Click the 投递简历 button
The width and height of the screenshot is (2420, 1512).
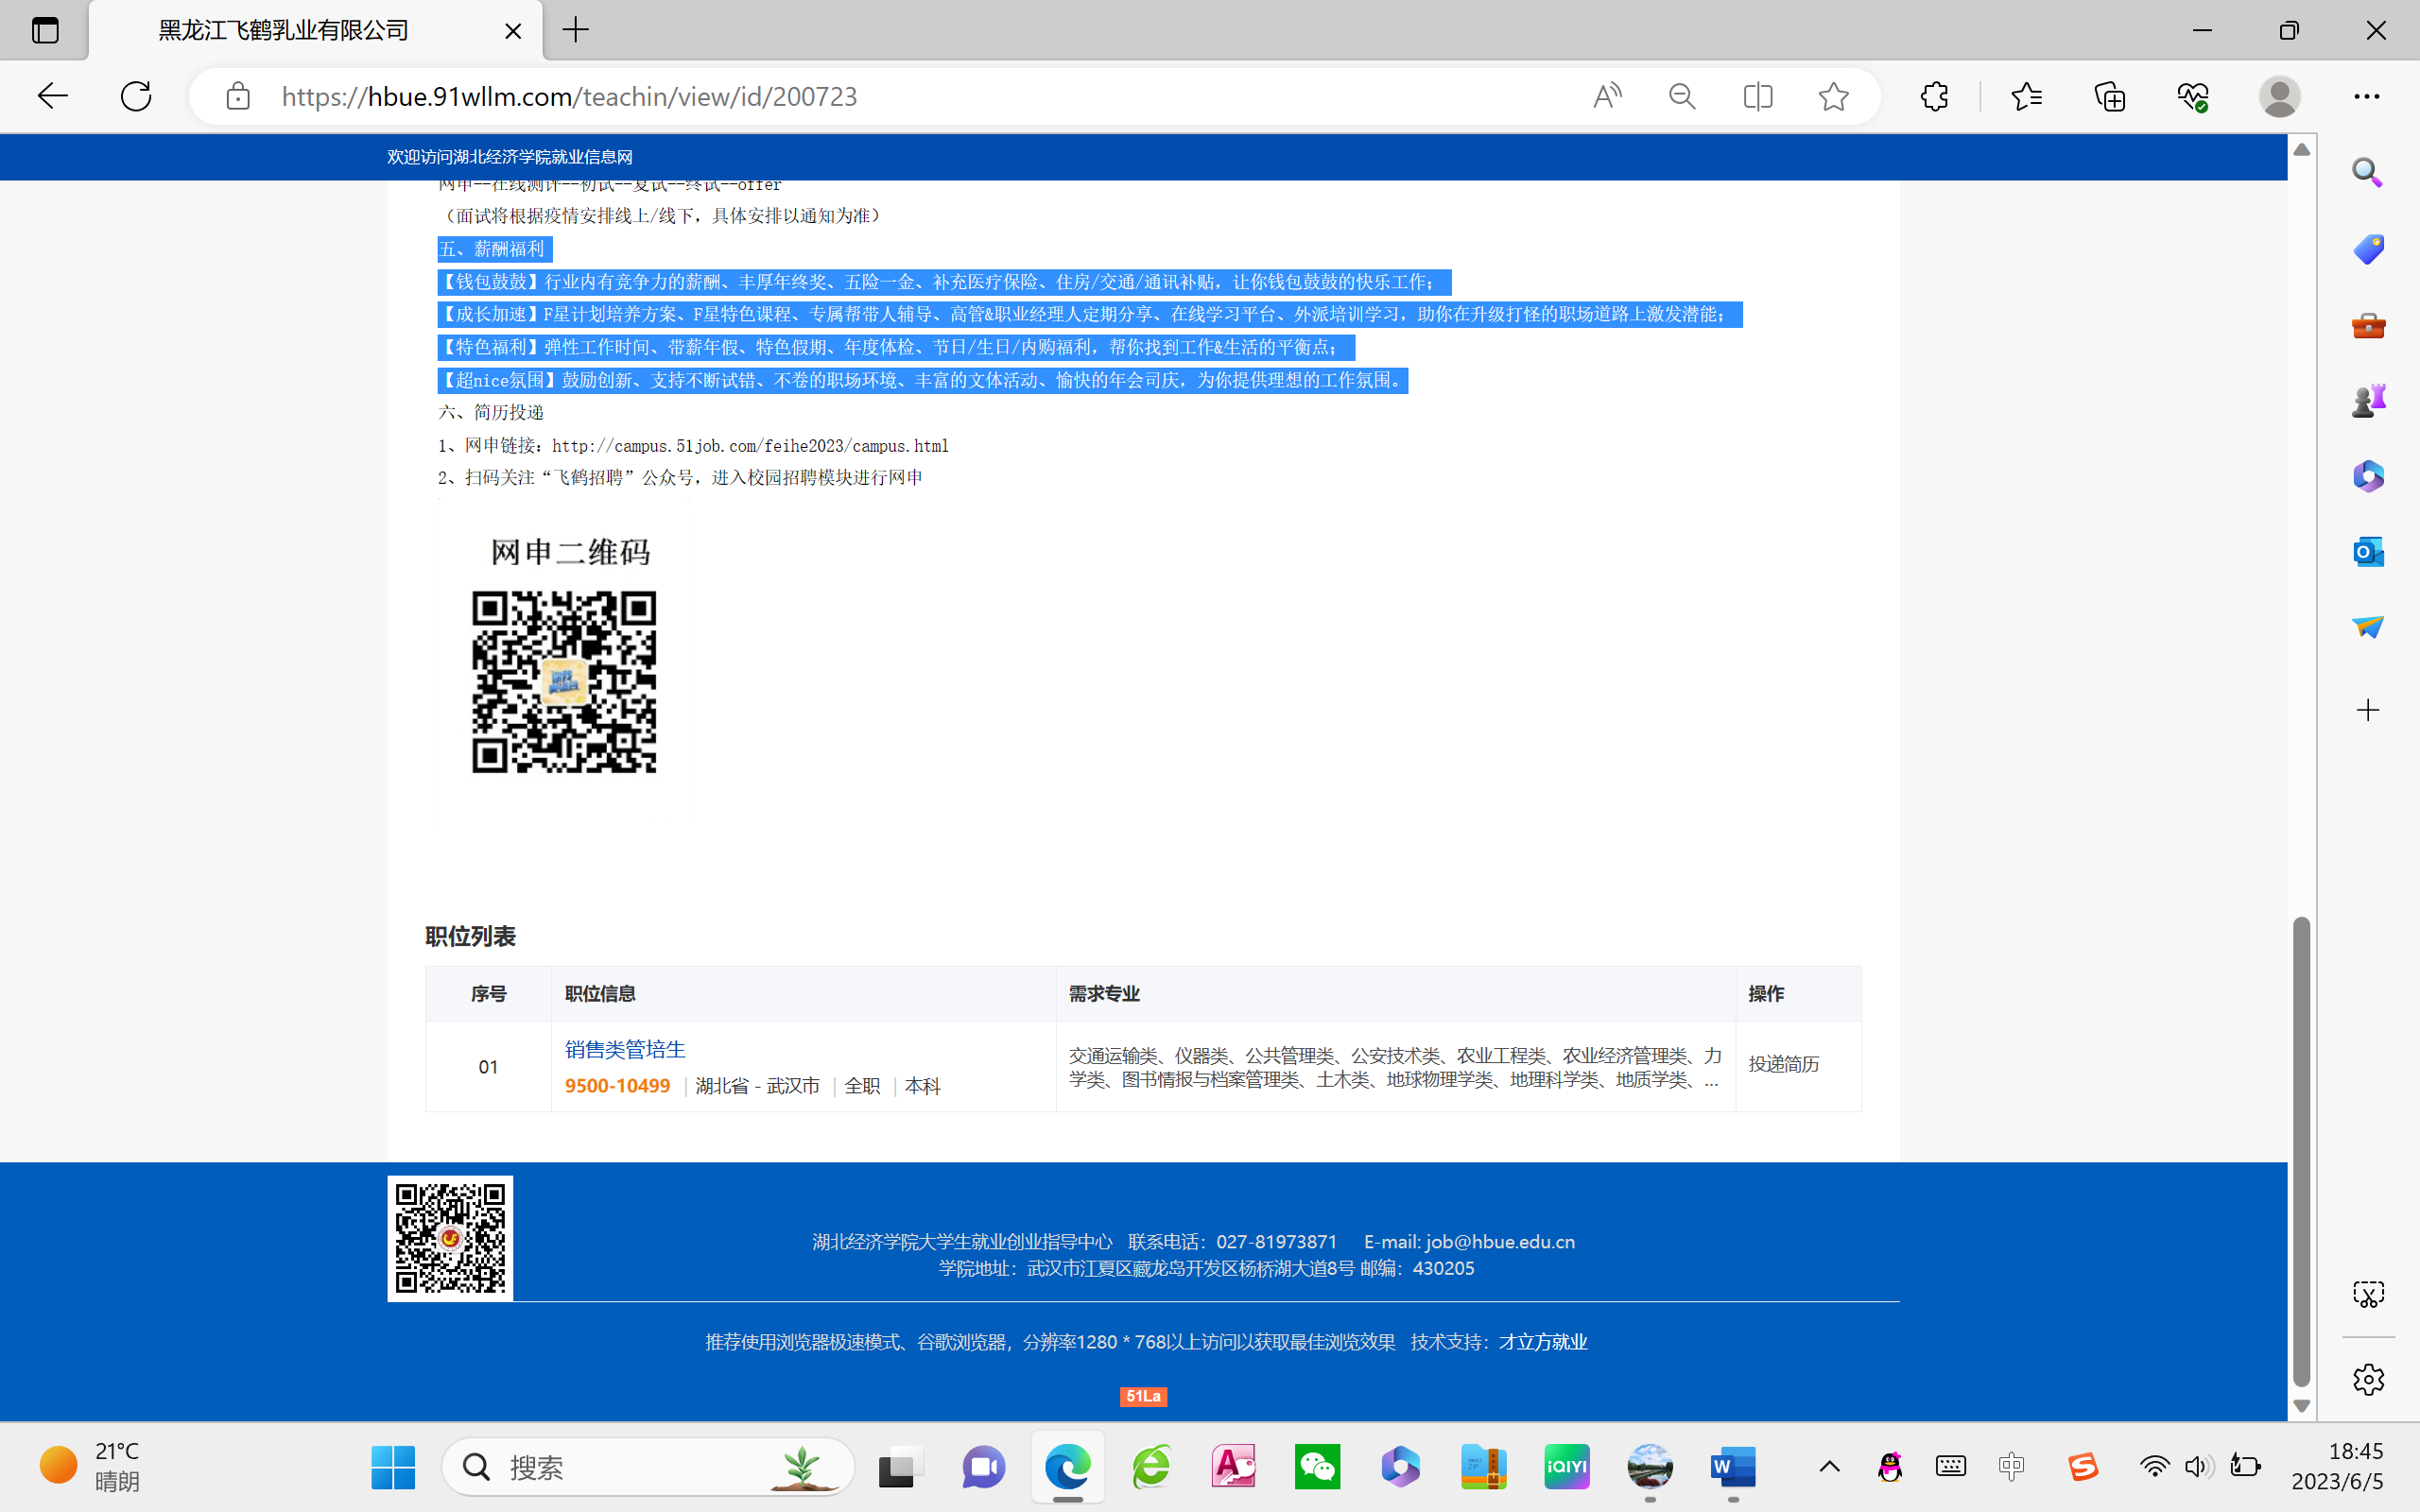pyautogui.click(x=1783, y=1064)
